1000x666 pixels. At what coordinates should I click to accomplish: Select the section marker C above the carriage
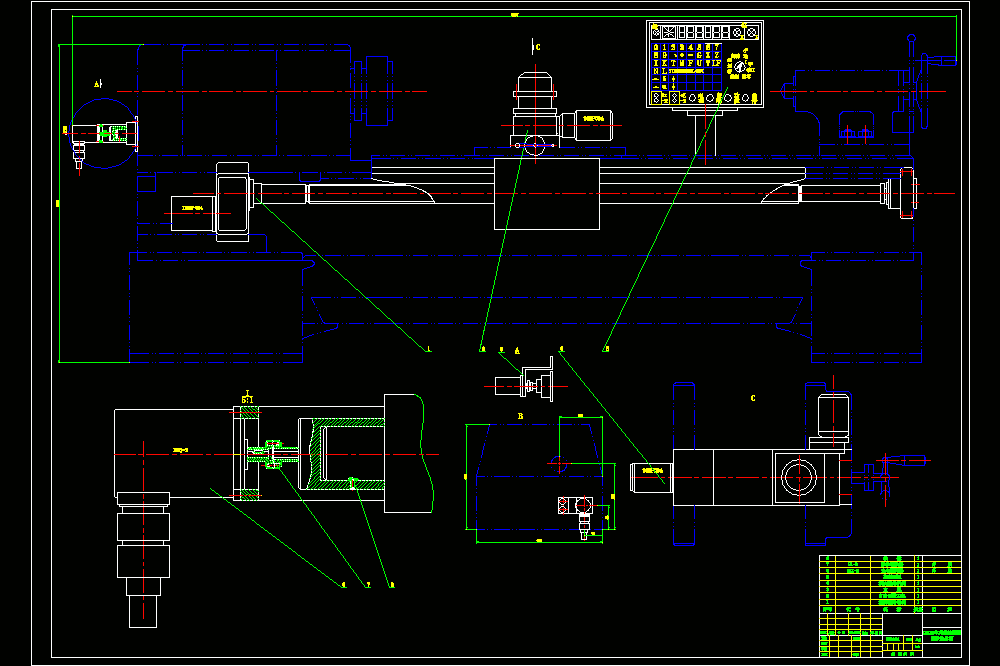pyautogui.click(x=536, y=47)
